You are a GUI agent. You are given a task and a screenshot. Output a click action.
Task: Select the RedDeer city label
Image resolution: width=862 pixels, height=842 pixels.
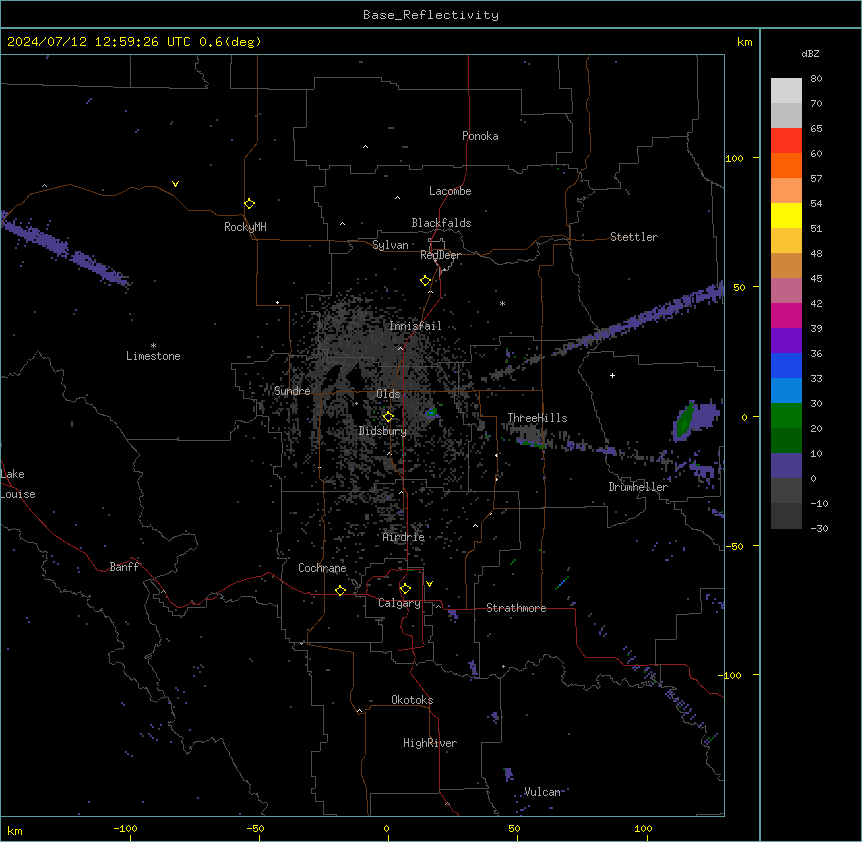[x=440, y=255]
